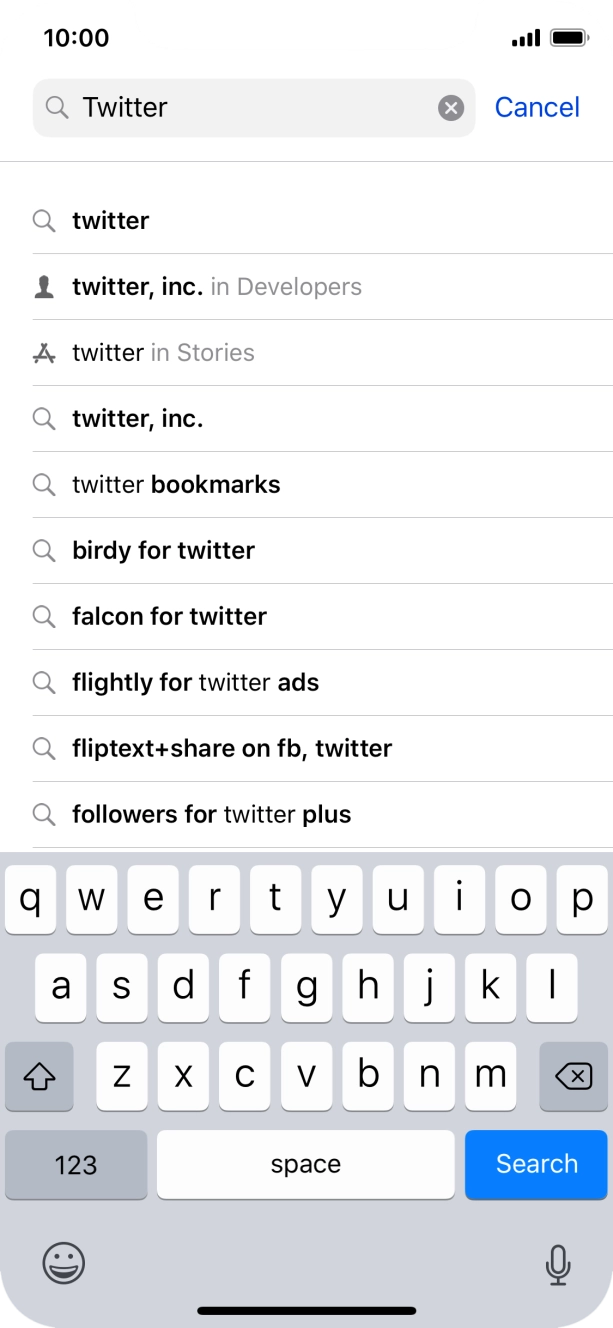Image resolution: width=613 pixels, height=1328 pixels.
Task: Open the emoji keyboard
Action: [62, 1263]
